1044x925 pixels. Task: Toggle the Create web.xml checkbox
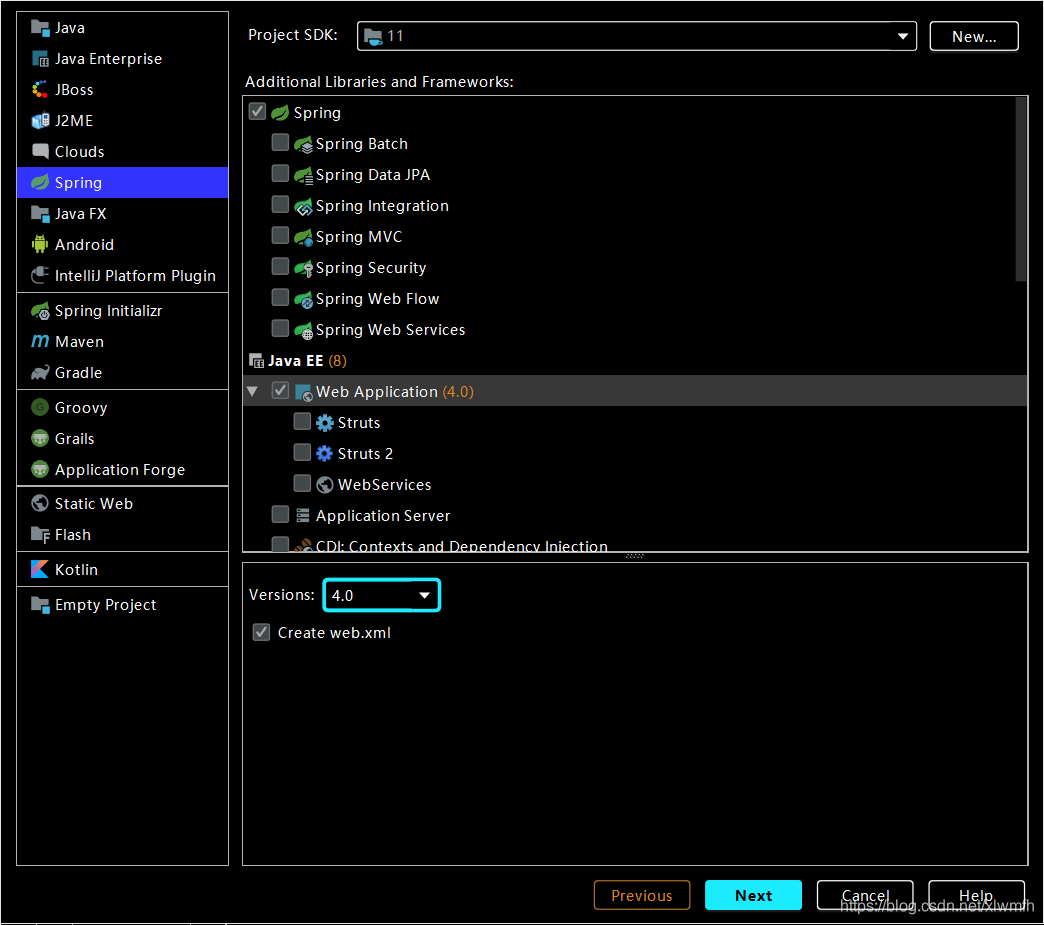click(261, 632)
